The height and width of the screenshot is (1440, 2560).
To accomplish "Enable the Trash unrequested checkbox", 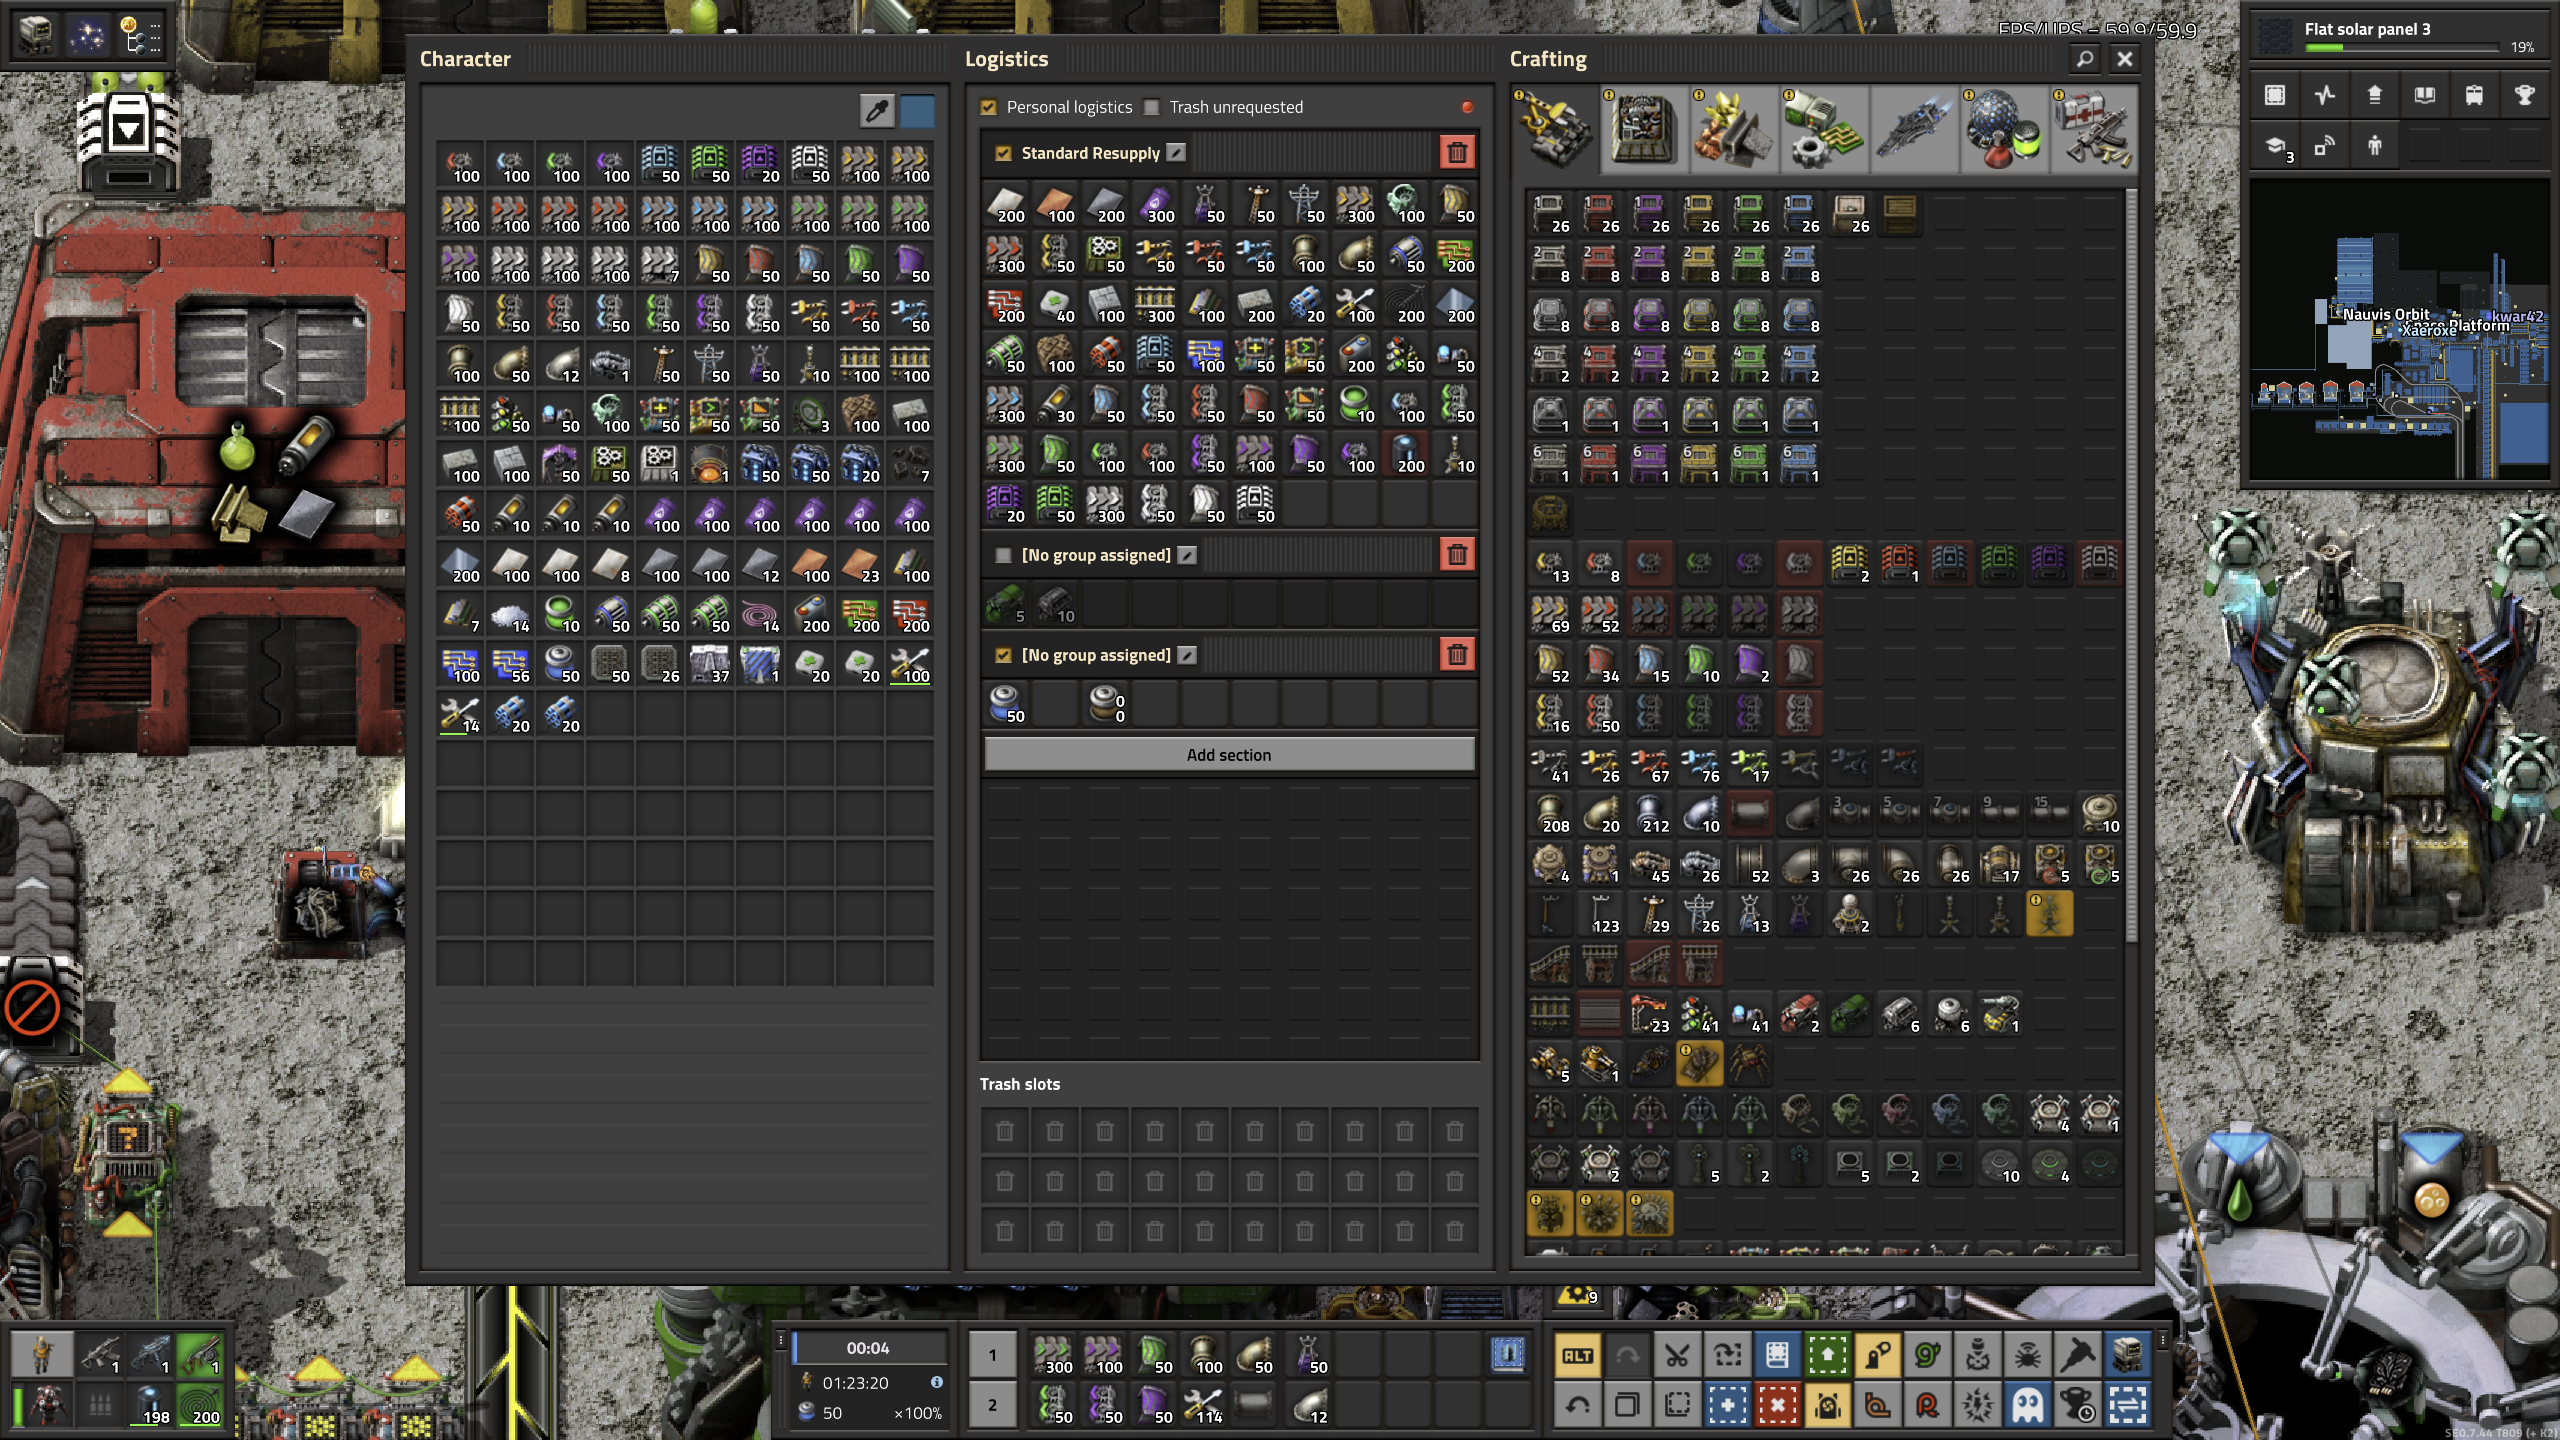I will (x=1152, y=107).
